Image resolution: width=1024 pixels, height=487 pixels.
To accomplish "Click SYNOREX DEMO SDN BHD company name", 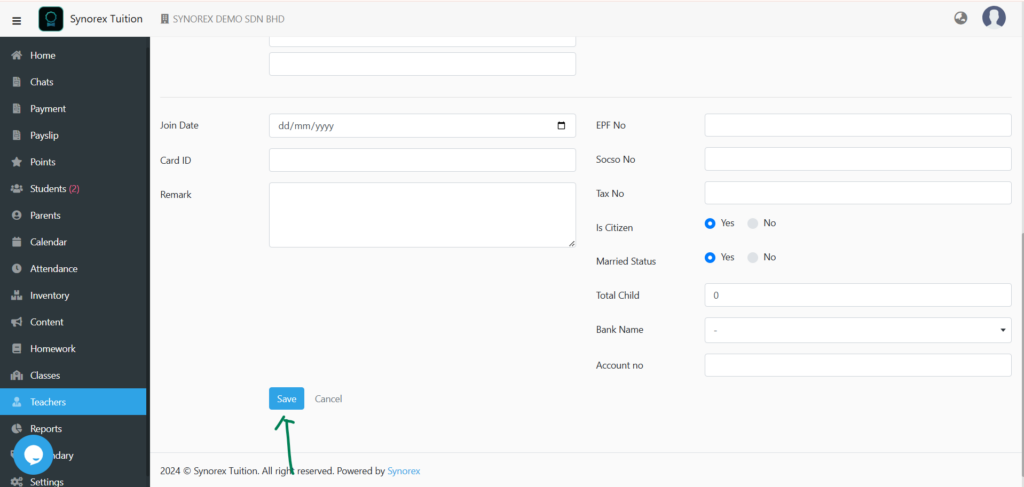I will point(229,19).
